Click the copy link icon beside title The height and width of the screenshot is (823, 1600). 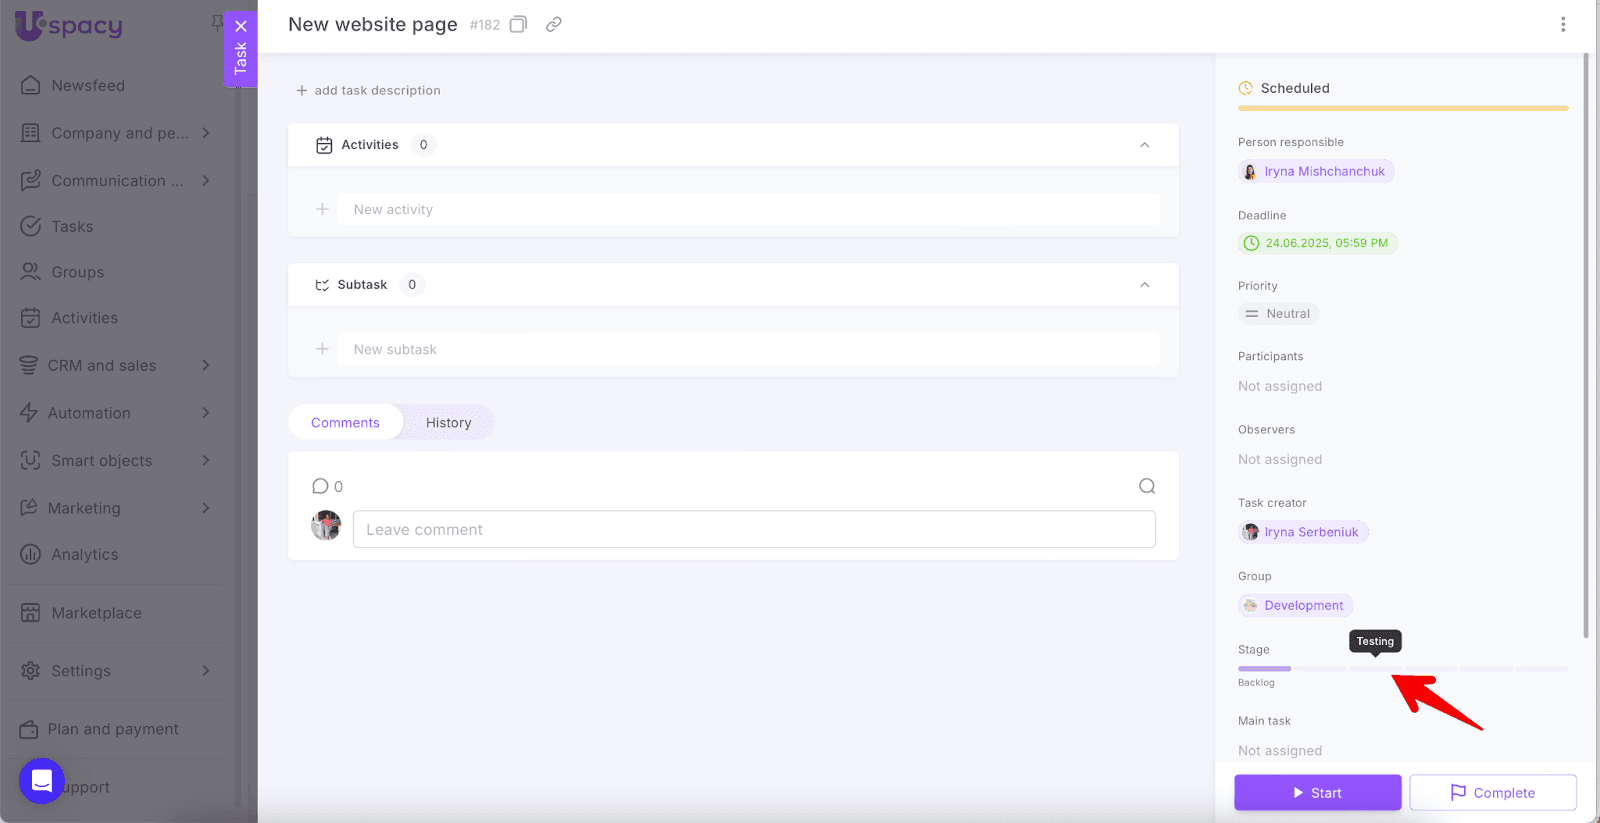[553, 24]
